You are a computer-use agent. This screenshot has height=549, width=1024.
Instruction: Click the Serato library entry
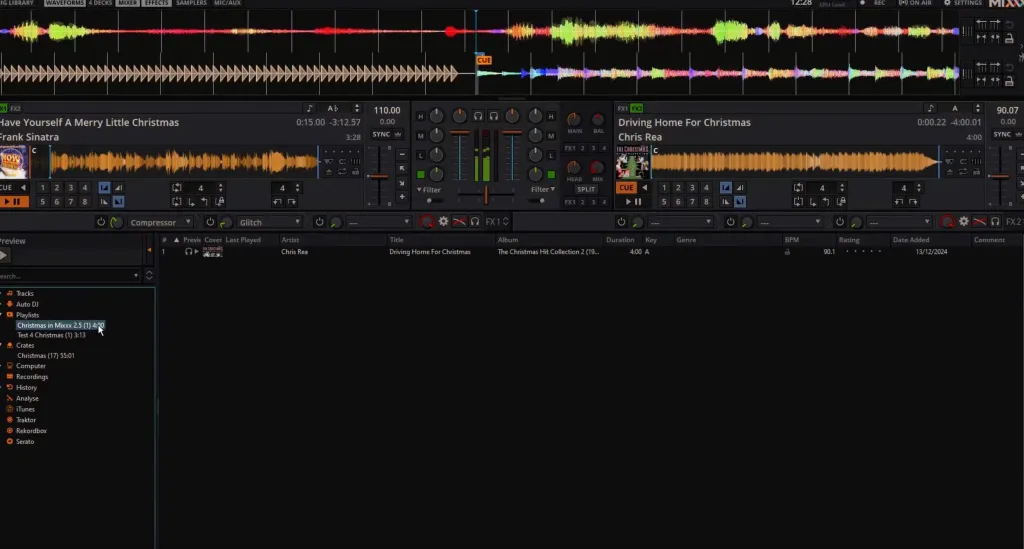(x=26, y=441)
